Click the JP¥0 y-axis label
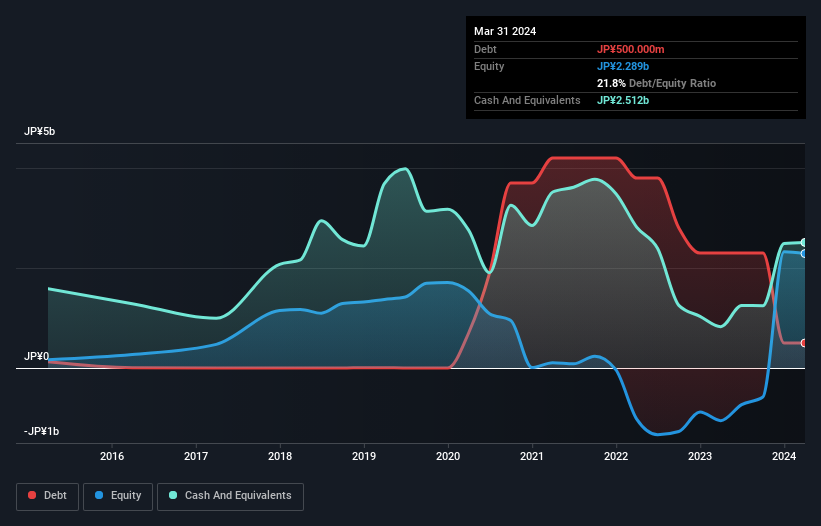This screenshot has height=526, width=821. (x=37, y=356)
